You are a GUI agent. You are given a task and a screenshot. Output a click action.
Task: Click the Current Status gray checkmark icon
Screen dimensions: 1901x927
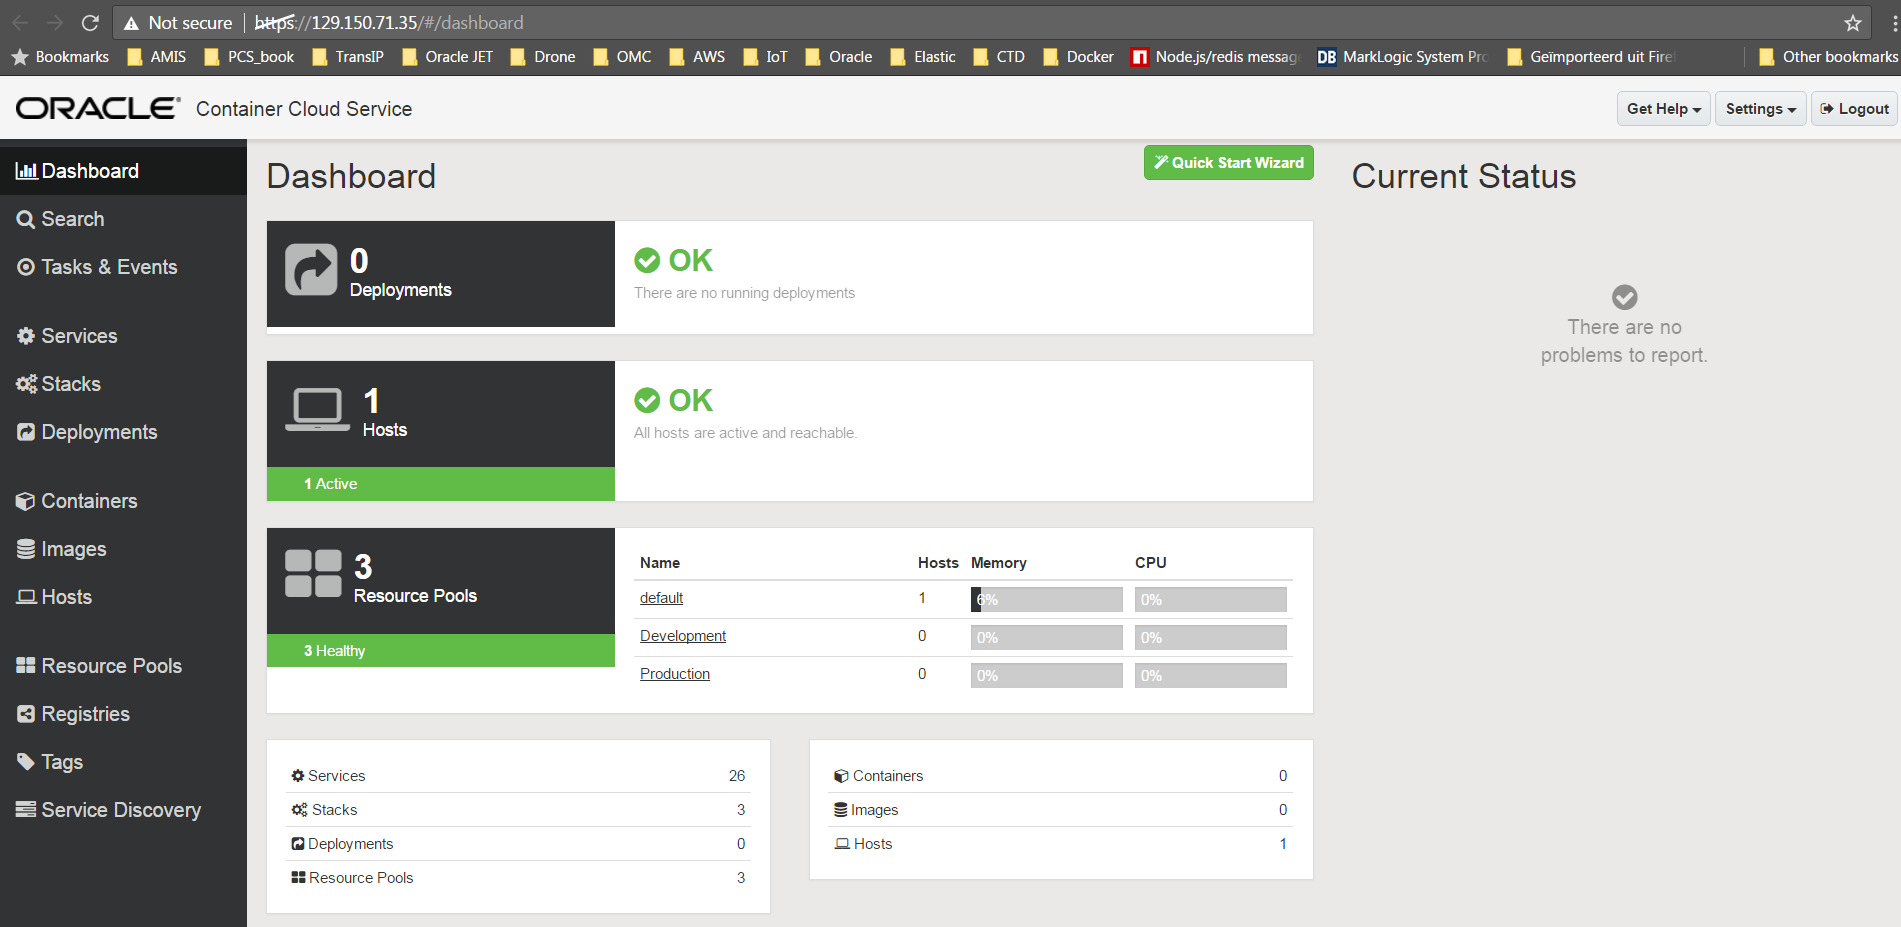(1624, 297)
